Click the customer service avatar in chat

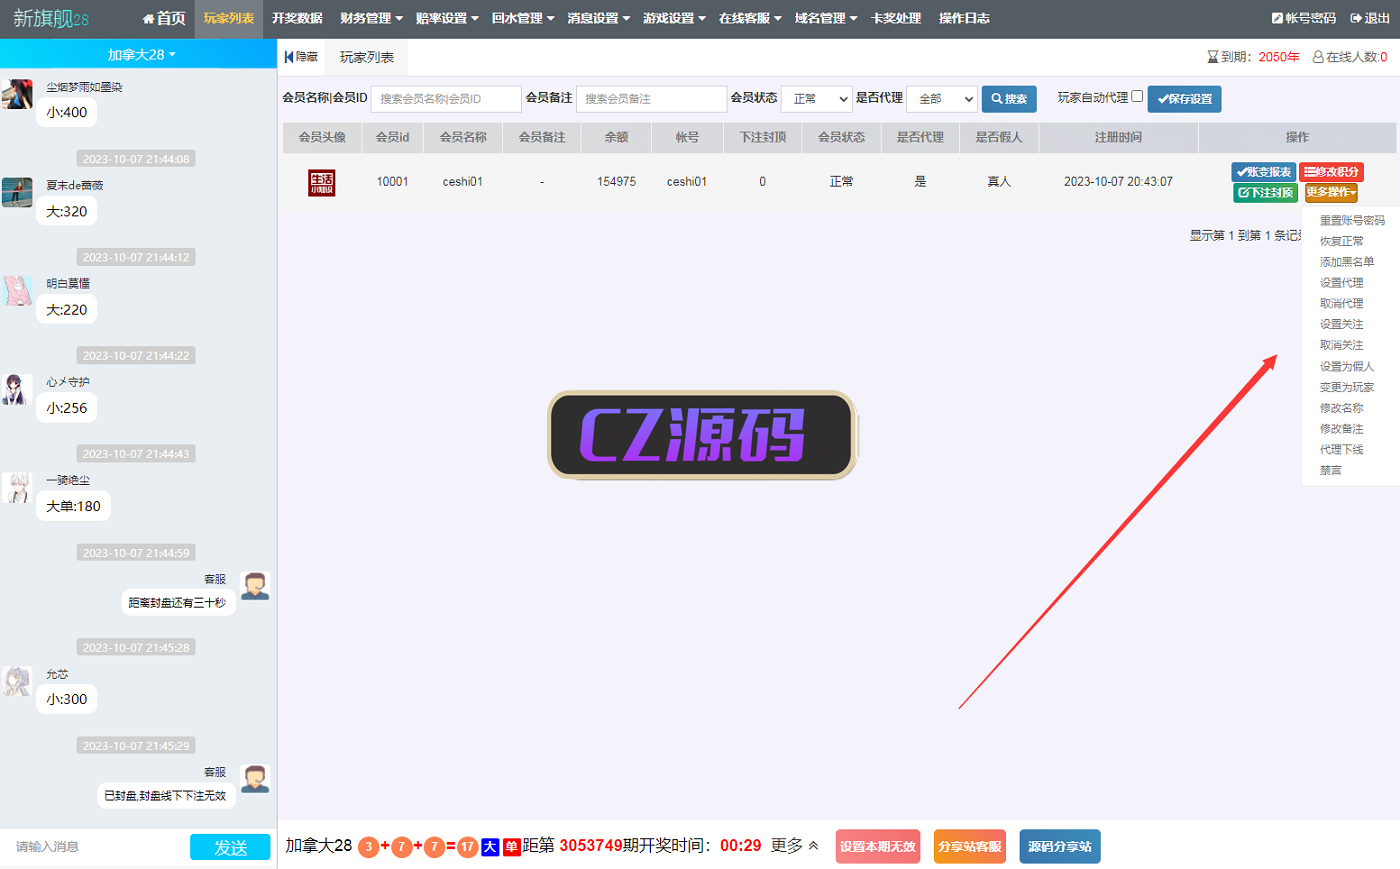pyautogui.click(x=255, y=586)
